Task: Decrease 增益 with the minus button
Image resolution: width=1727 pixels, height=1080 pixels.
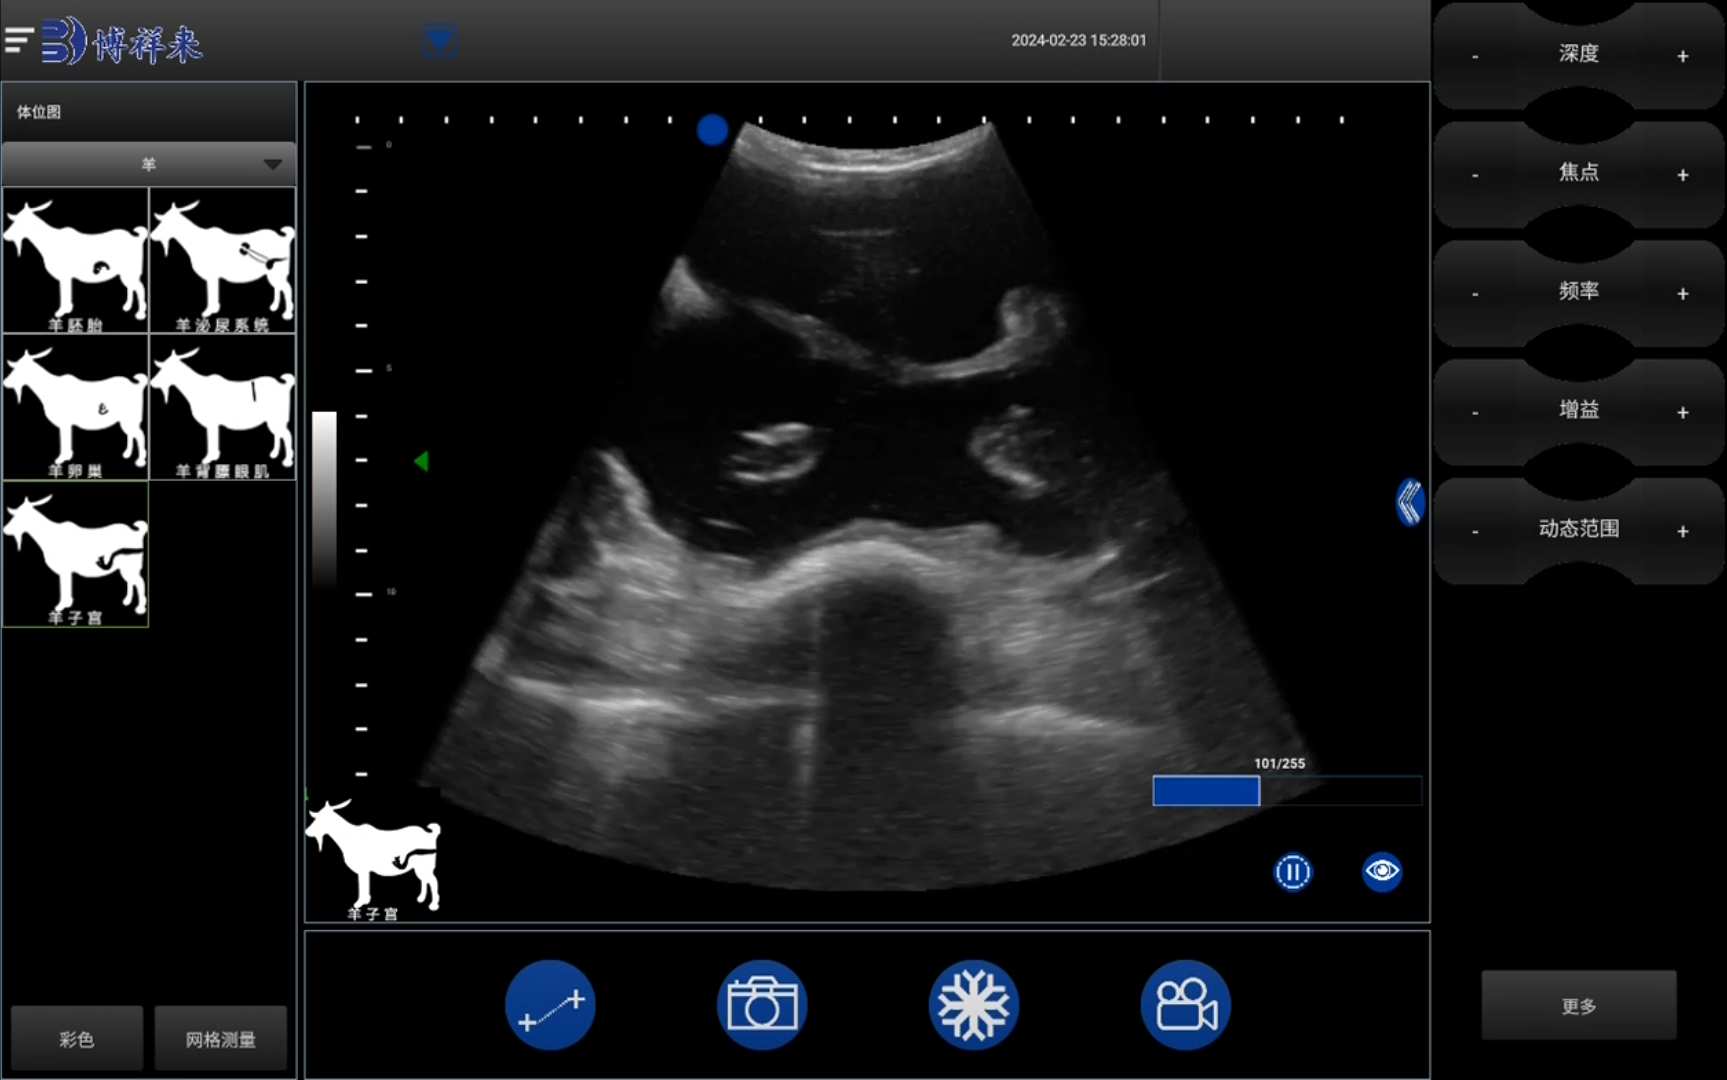Action: coord(1475,413)
